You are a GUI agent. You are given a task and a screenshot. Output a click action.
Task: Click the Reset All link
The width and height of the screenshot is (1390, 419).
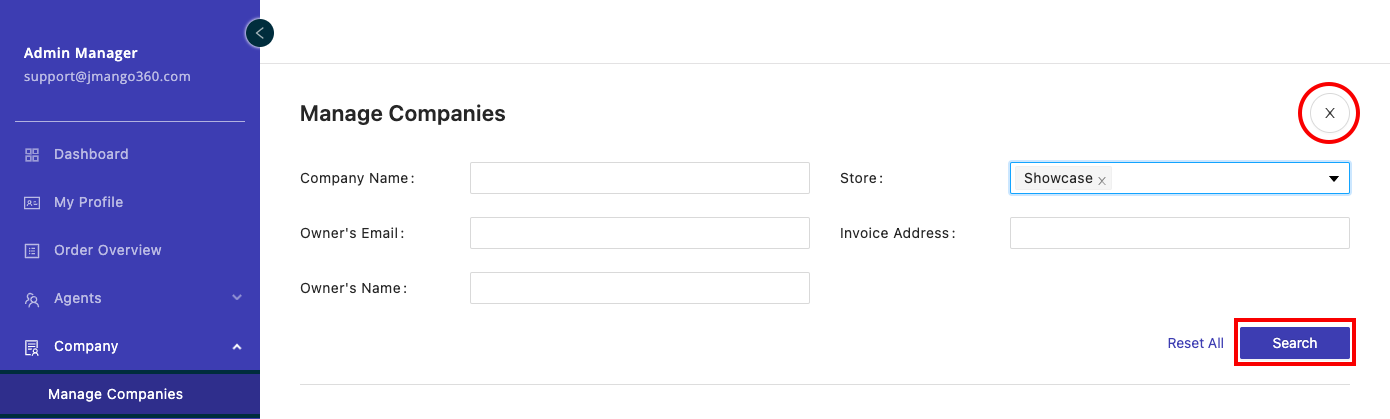[1195, 343]
